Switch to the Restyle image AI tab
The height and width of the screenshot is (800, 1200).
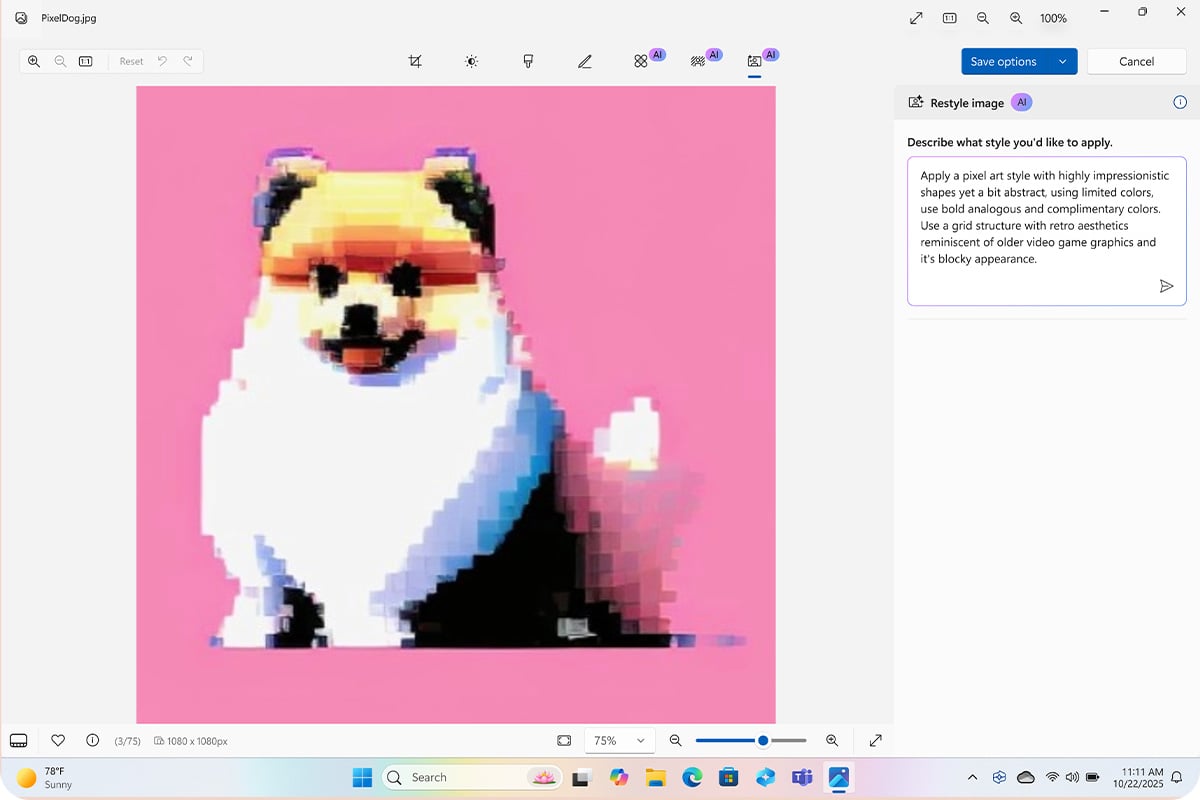(x=755, y=62)
